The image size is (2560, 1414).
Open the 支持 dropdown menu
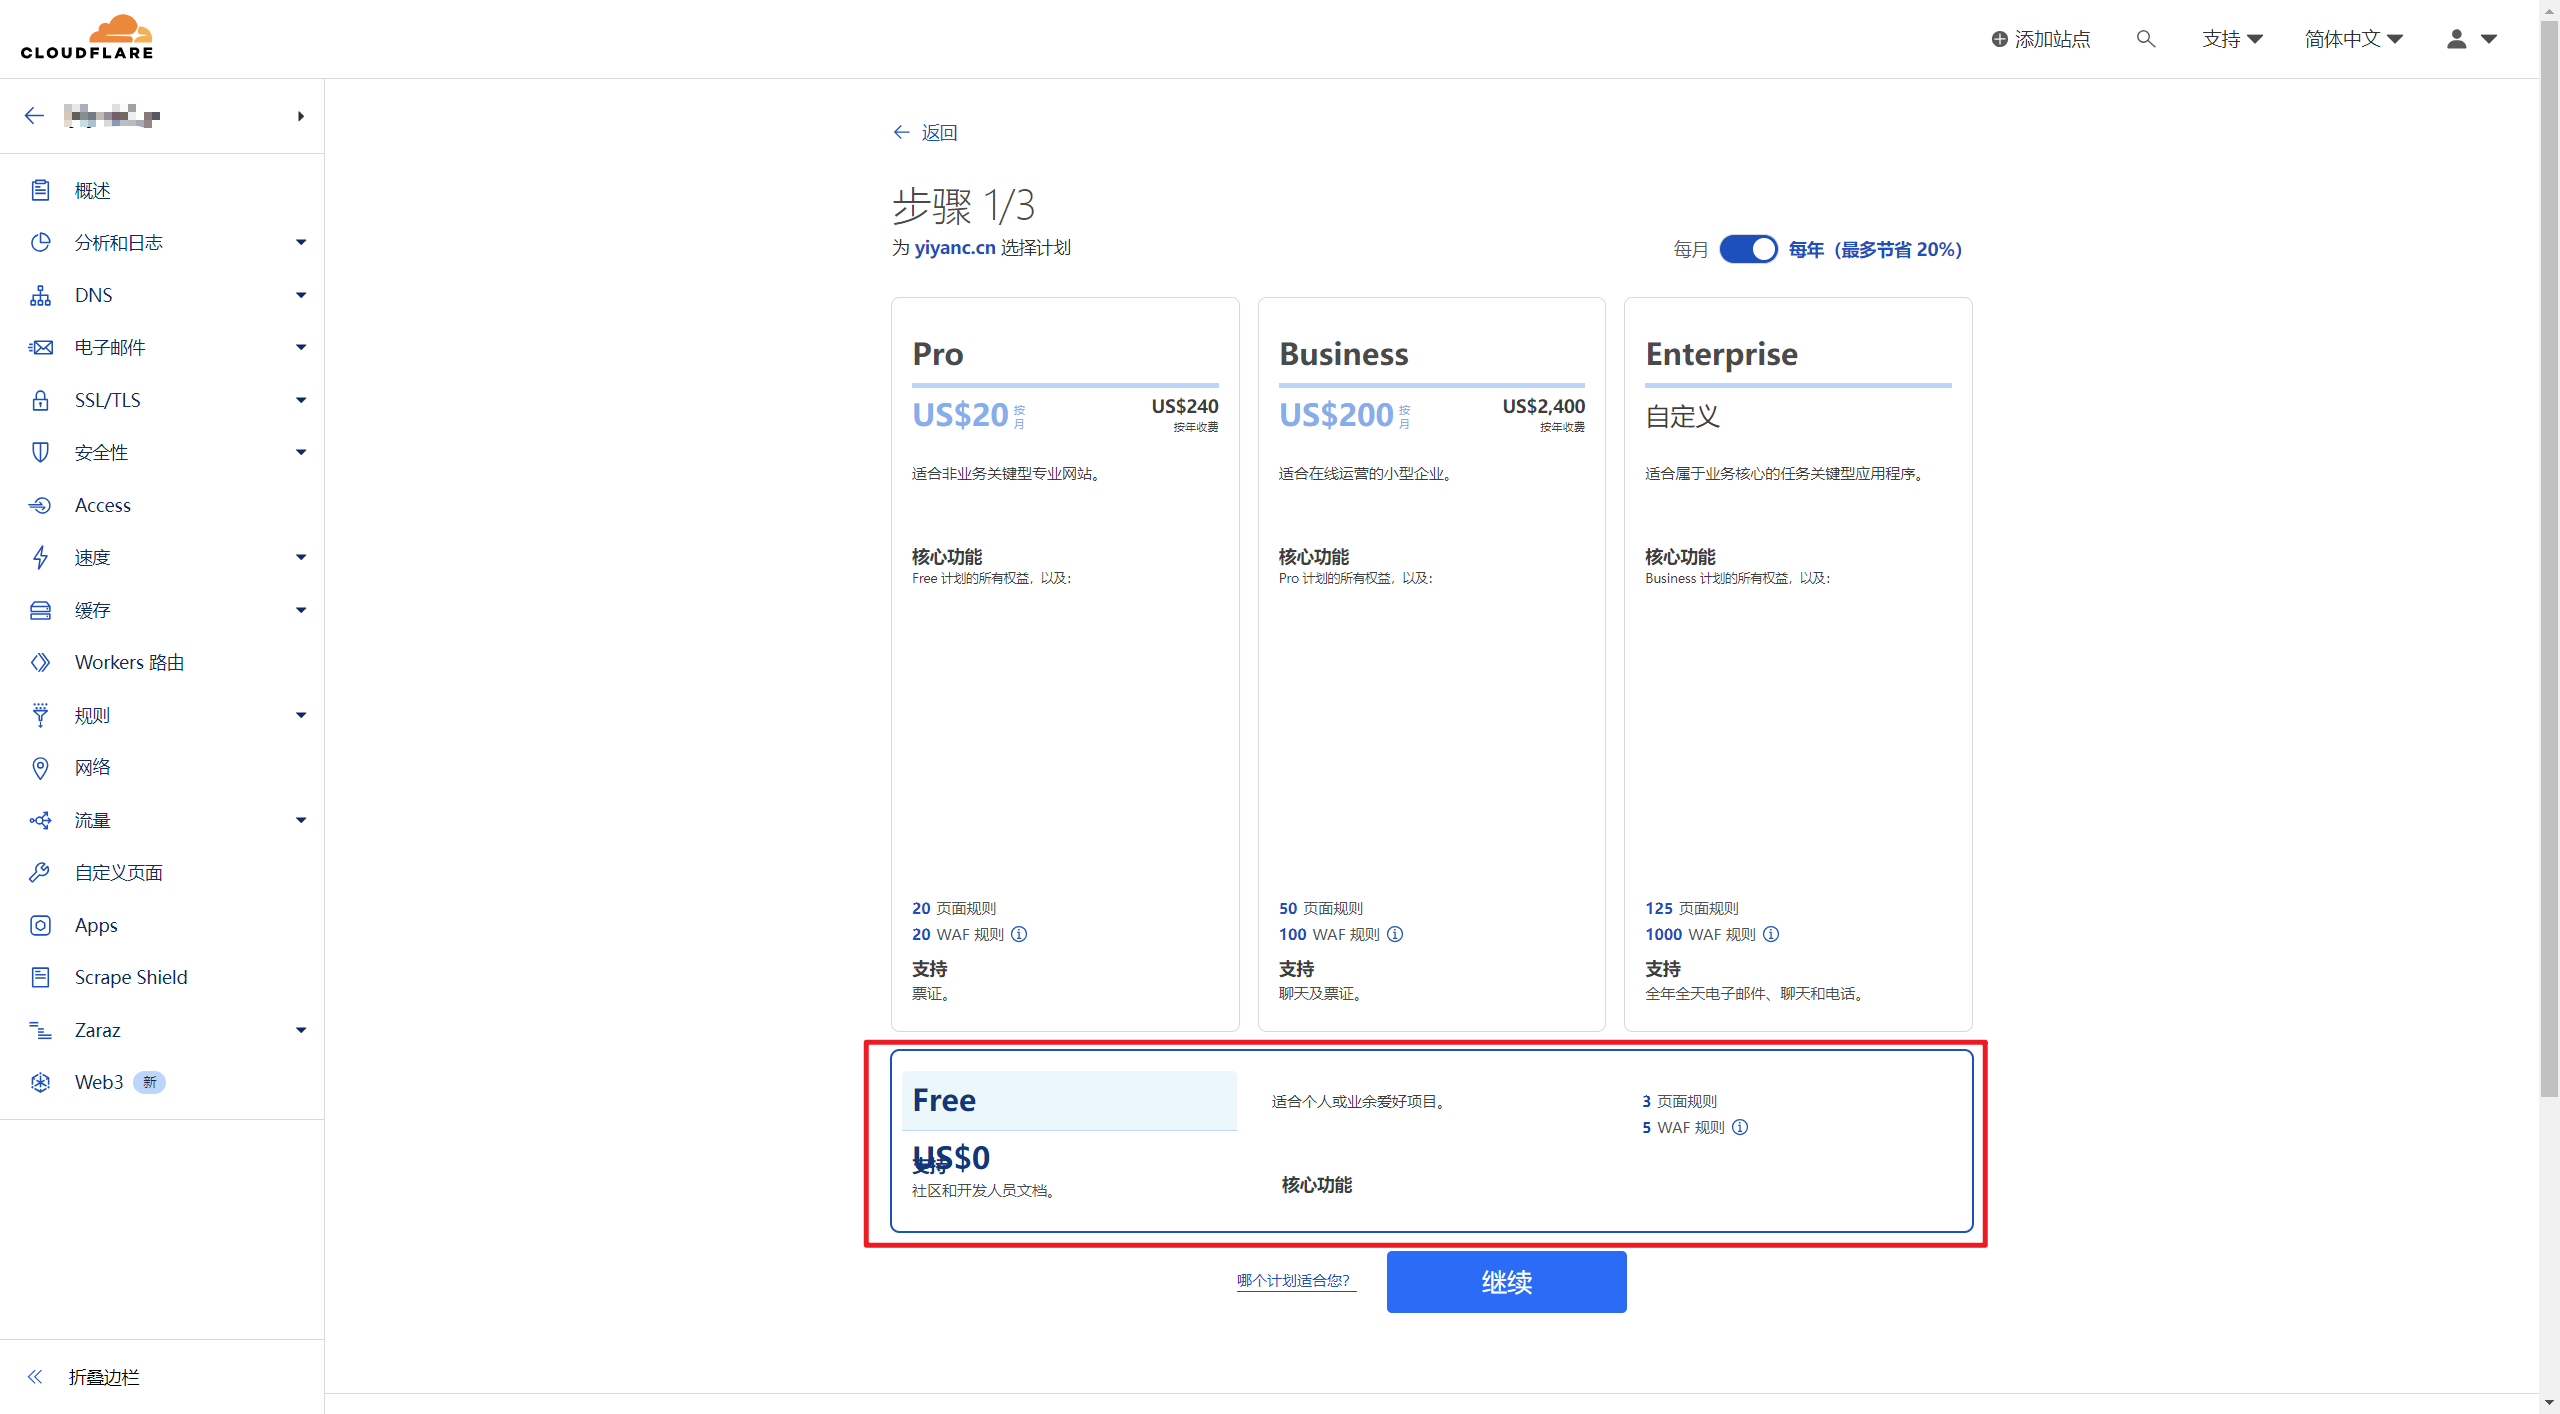2232,39
